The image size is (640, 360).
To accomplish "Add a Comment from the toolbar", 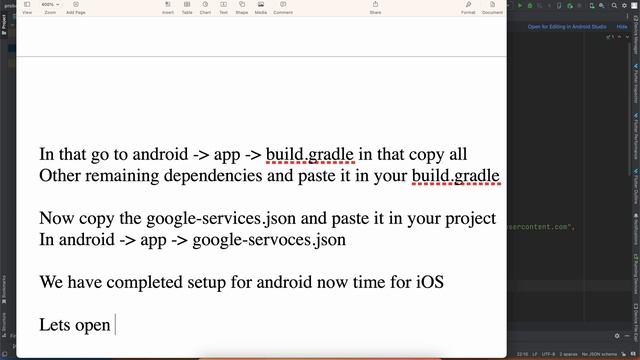I will (283, 8).
